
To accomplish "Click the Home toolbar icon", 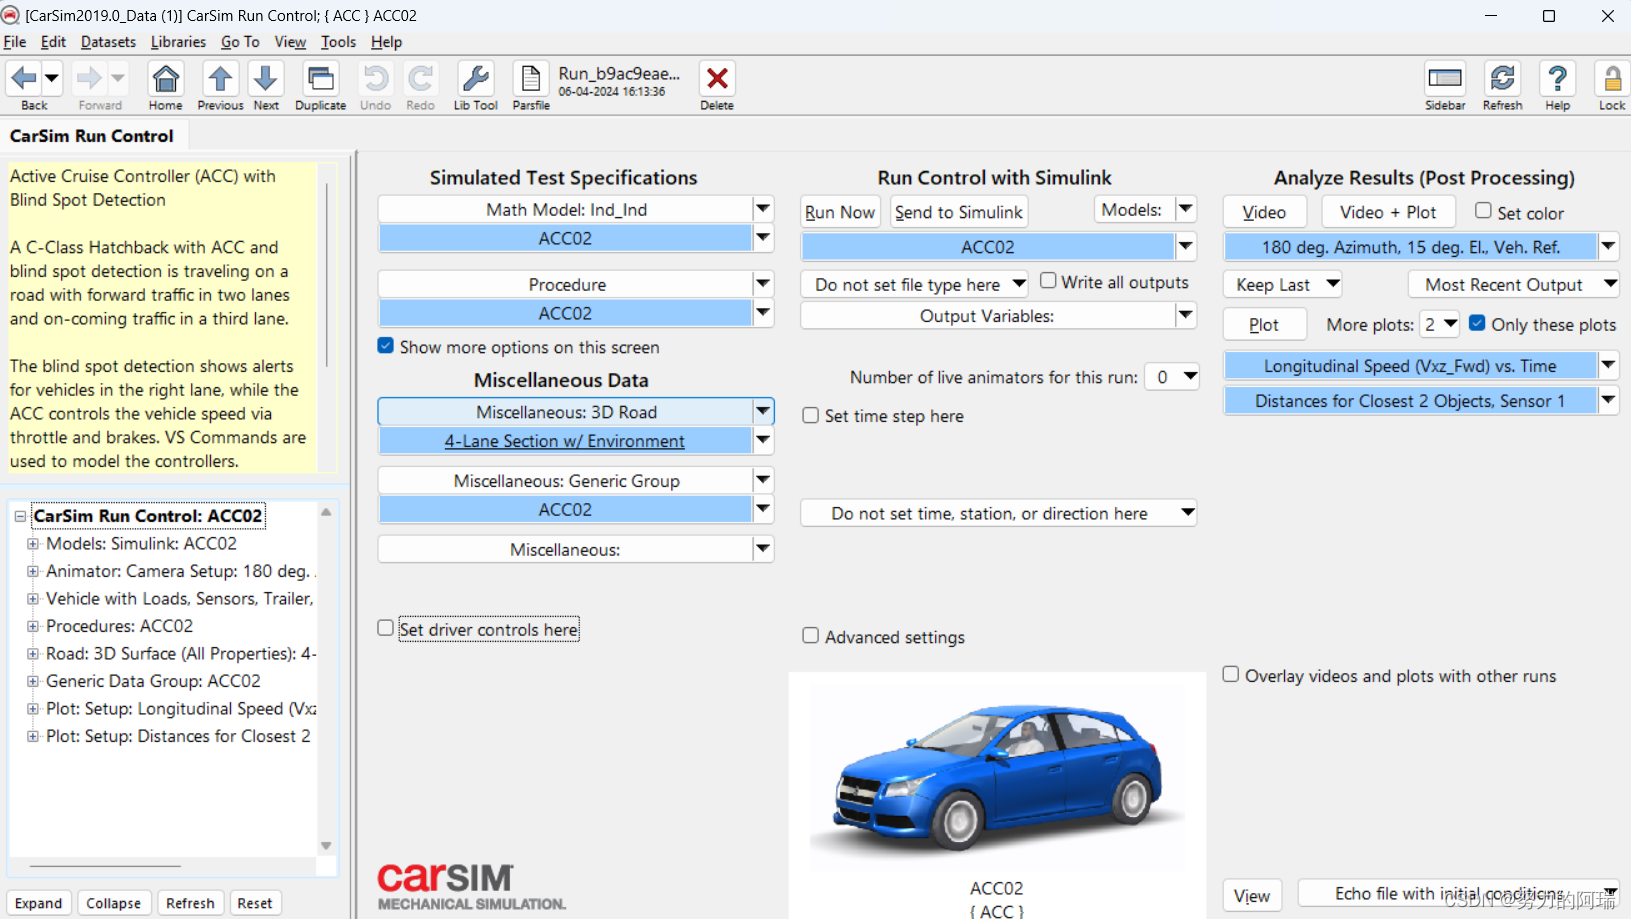I will pos(166,78).
